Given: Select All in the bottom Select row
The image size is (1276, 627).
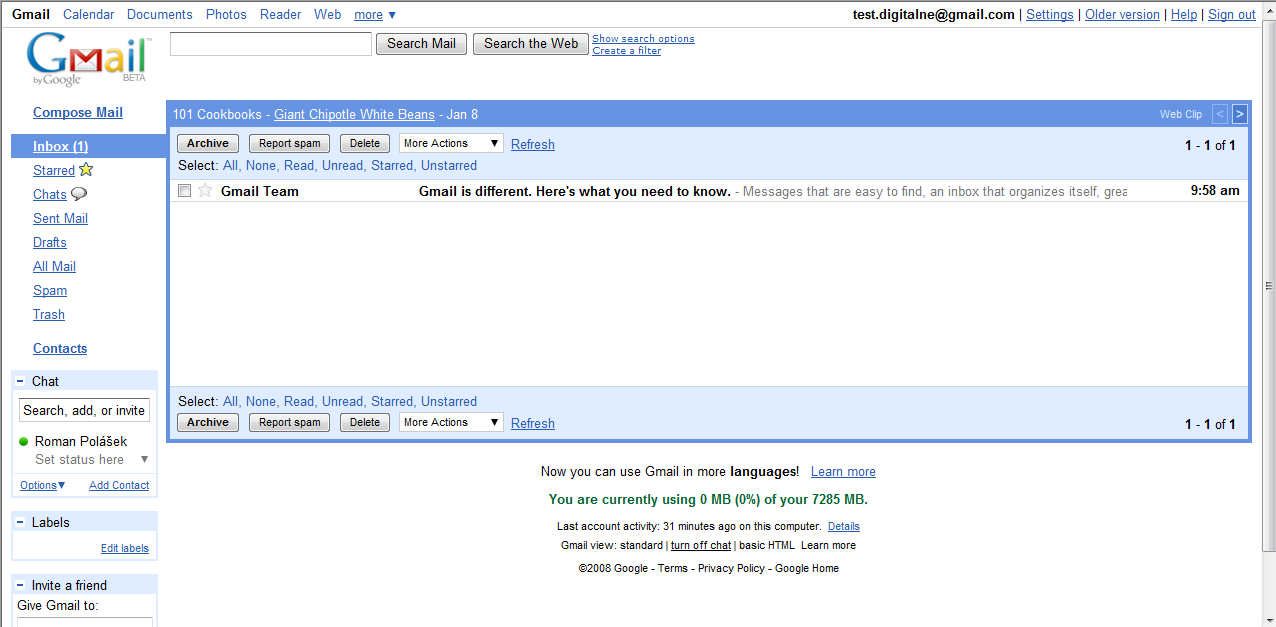Looking at the screenshot, I should coord(230,401).
